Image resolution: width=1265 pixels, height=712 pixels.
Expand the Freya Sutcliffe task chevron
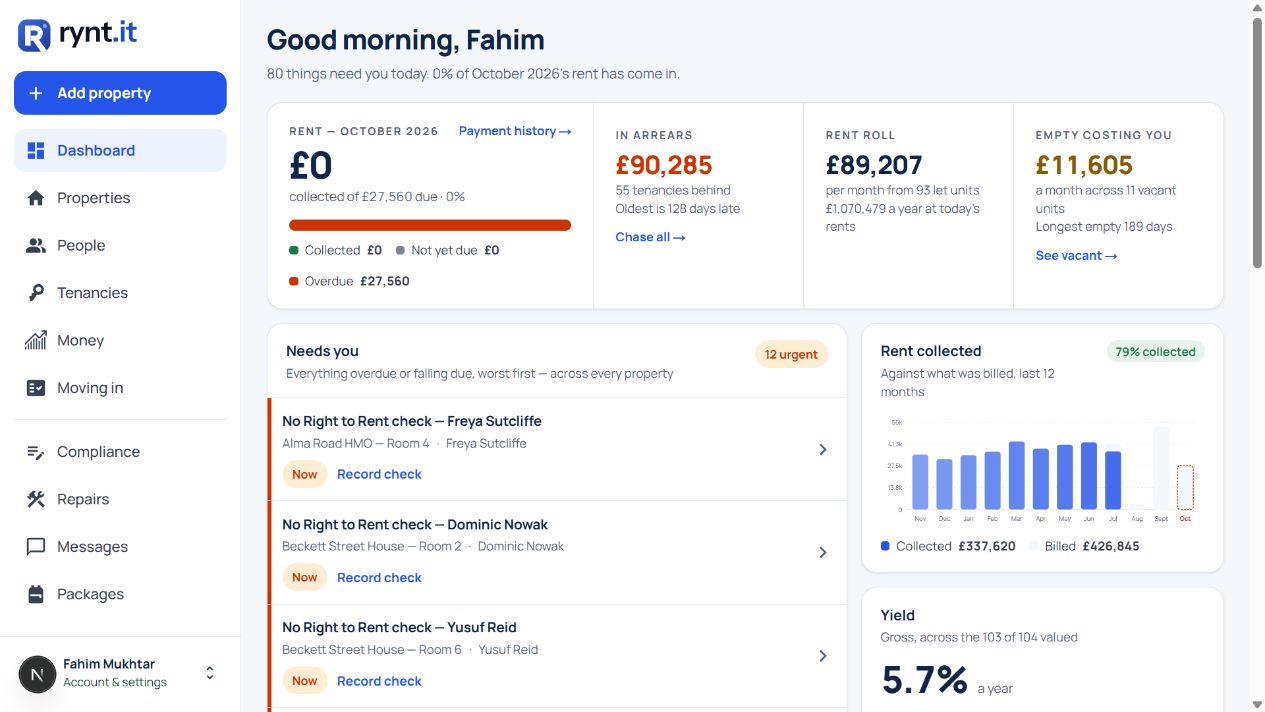[x=823, y=450]
